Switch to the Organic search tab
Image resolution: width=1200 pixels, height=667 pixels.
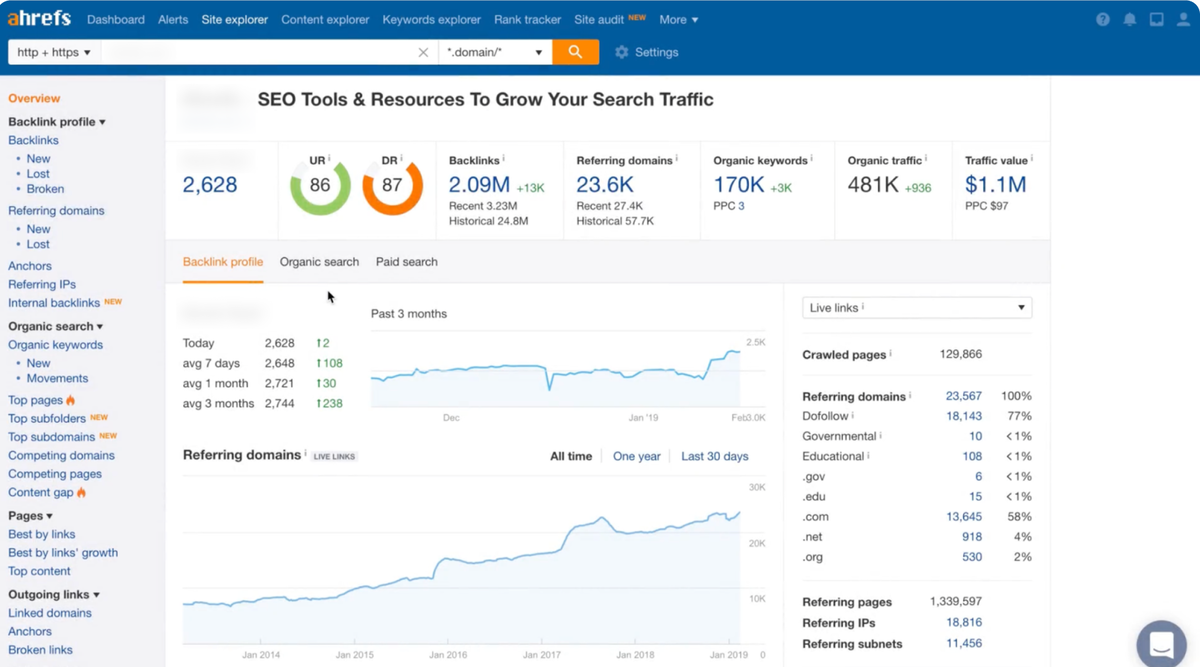coord(319,262)
